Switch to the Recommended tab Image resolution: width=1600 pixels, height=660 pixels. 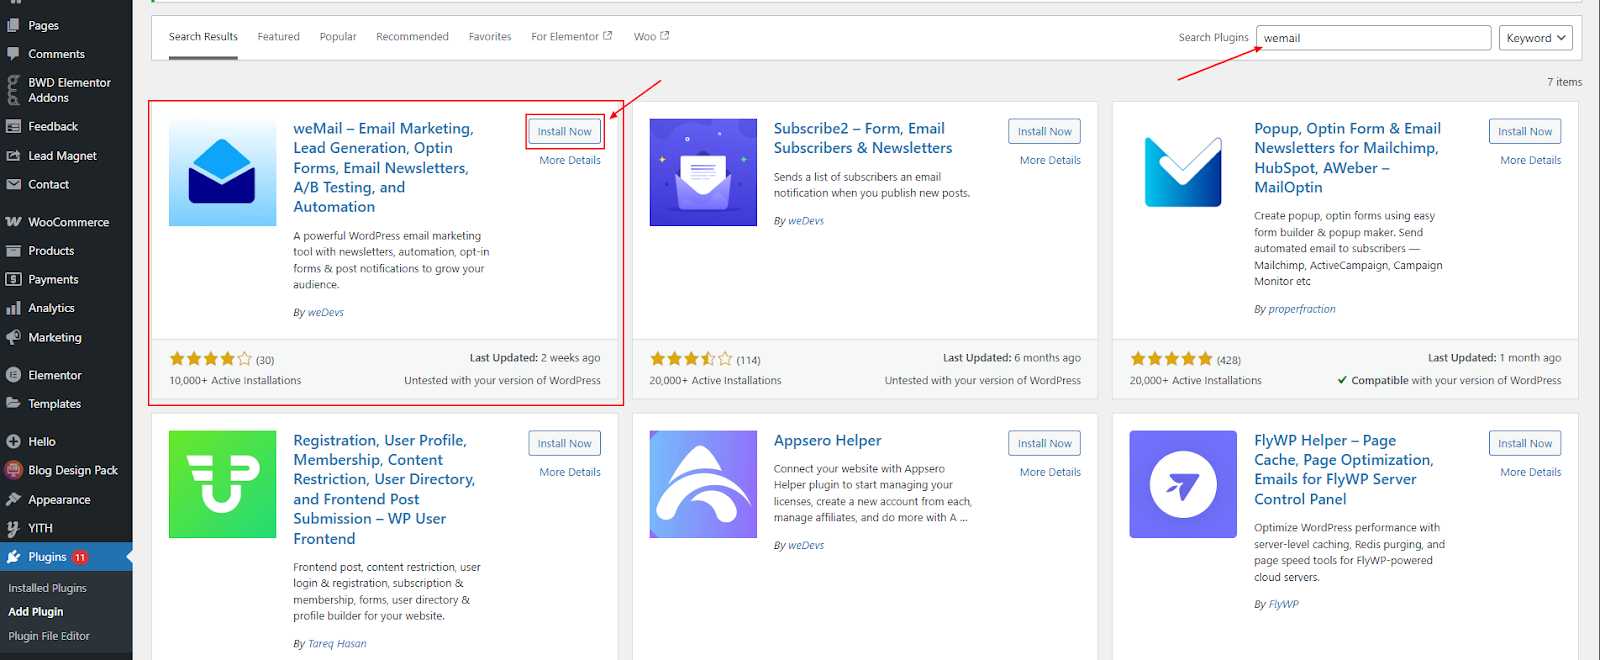coord(412,37)
